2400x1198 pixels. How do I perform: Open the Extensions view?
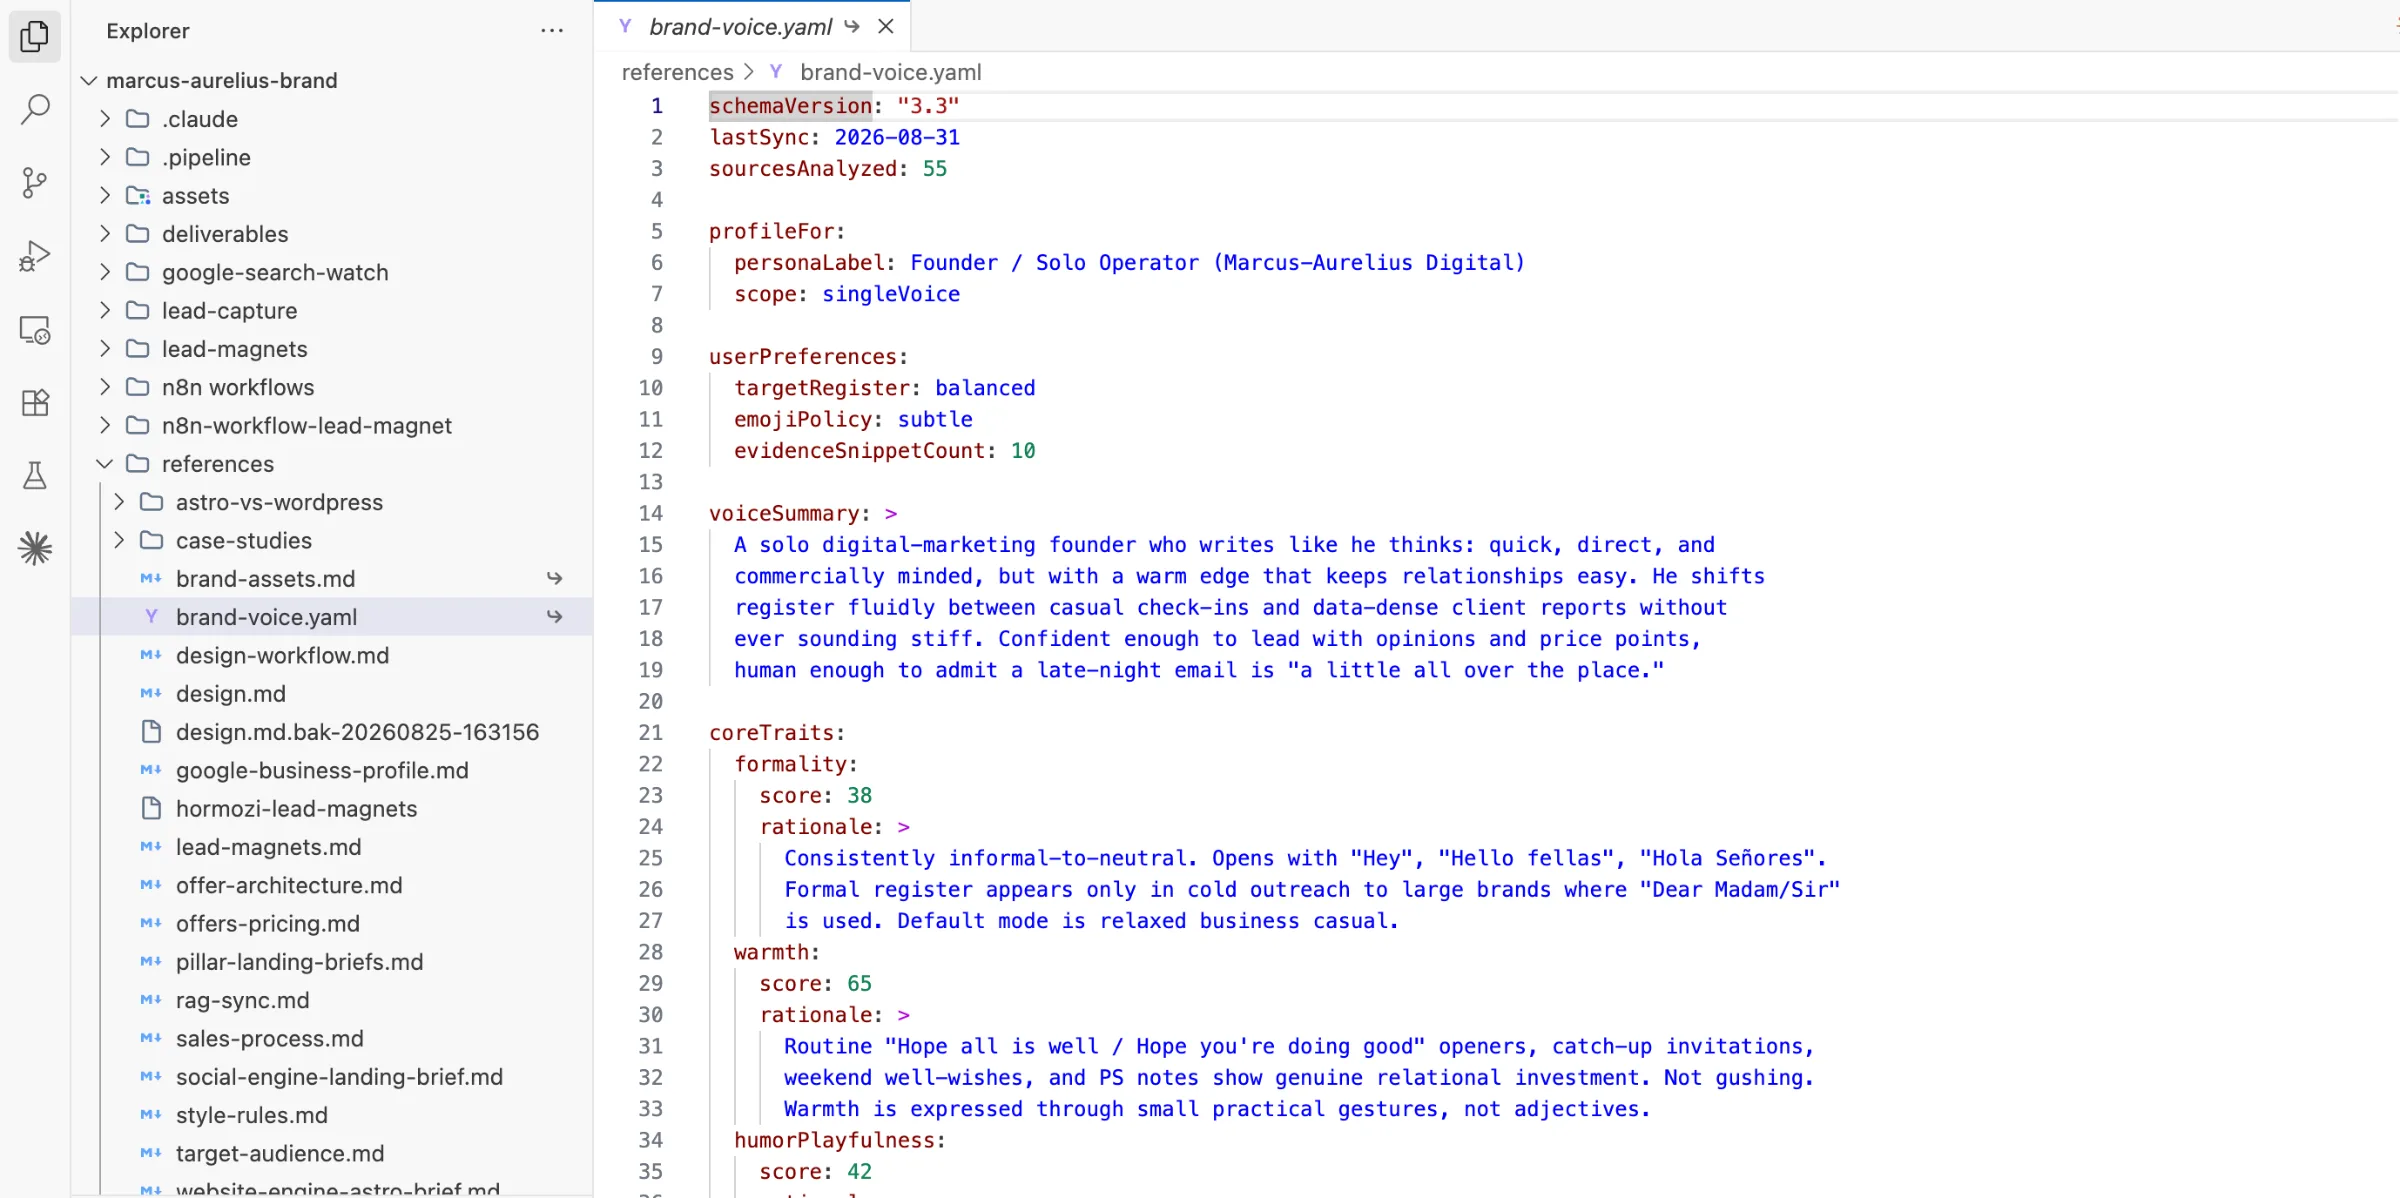pos(35,403)
